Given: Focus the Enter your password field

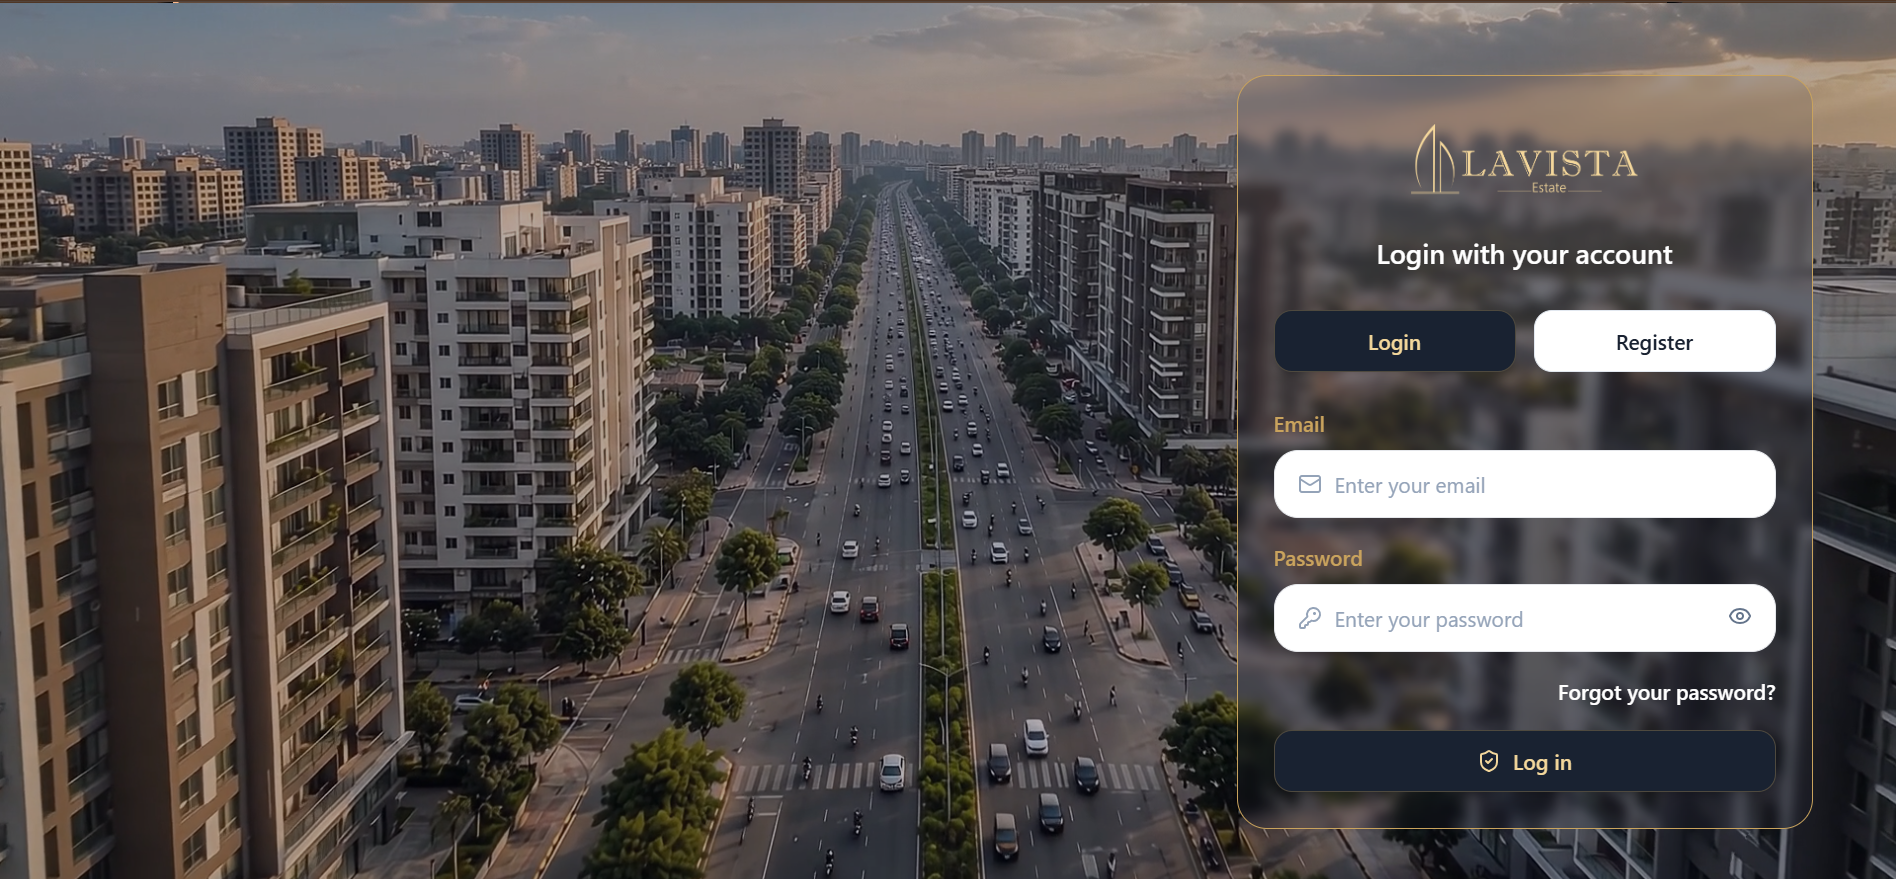Looking at the screenshot, I should pyautogui.click(x=1525, y=619).
